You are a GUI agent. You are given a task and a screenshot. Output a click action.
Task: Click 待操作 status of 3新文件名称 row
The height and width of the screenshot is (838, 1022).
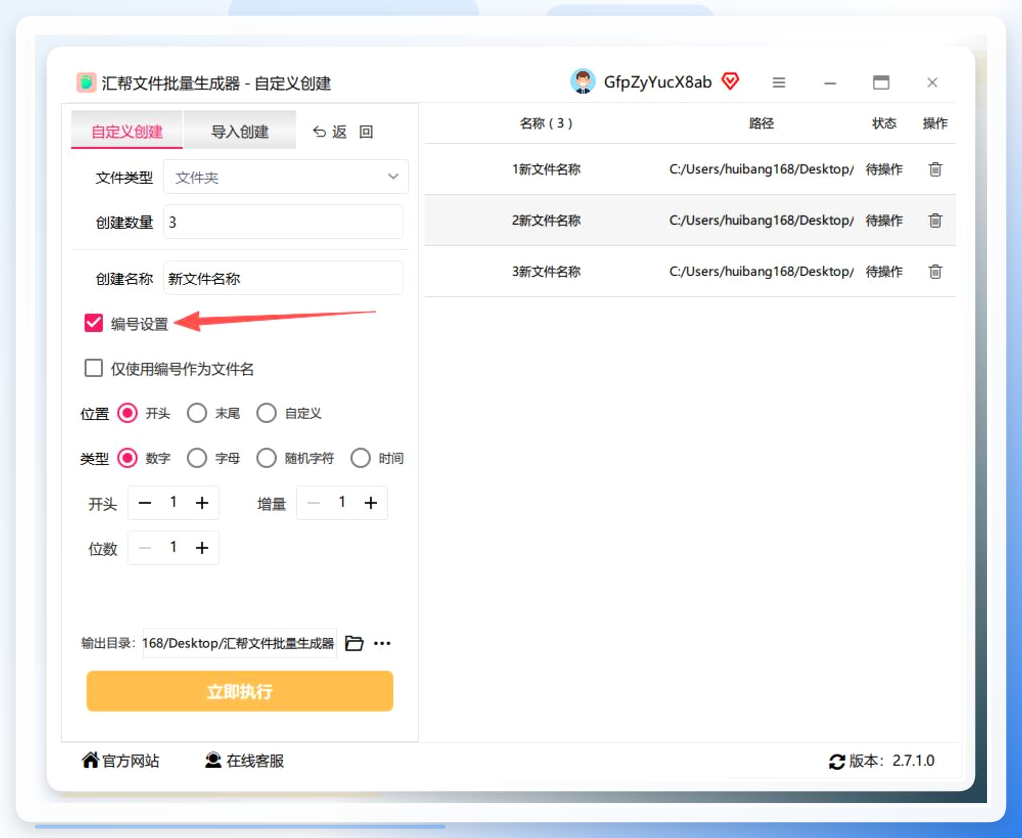point(884,271)
